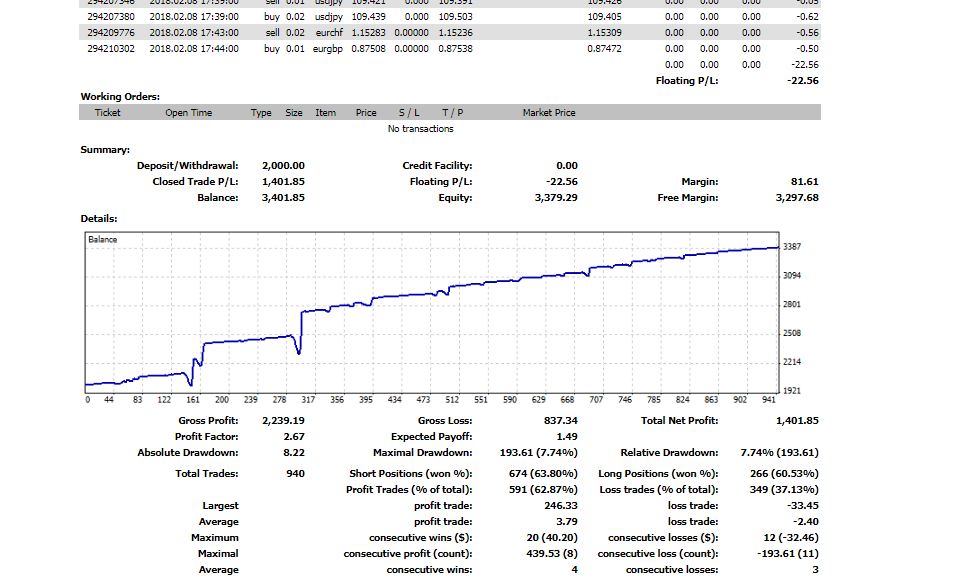Click the Gross Profit value 2,239.19

pos(283,421)
